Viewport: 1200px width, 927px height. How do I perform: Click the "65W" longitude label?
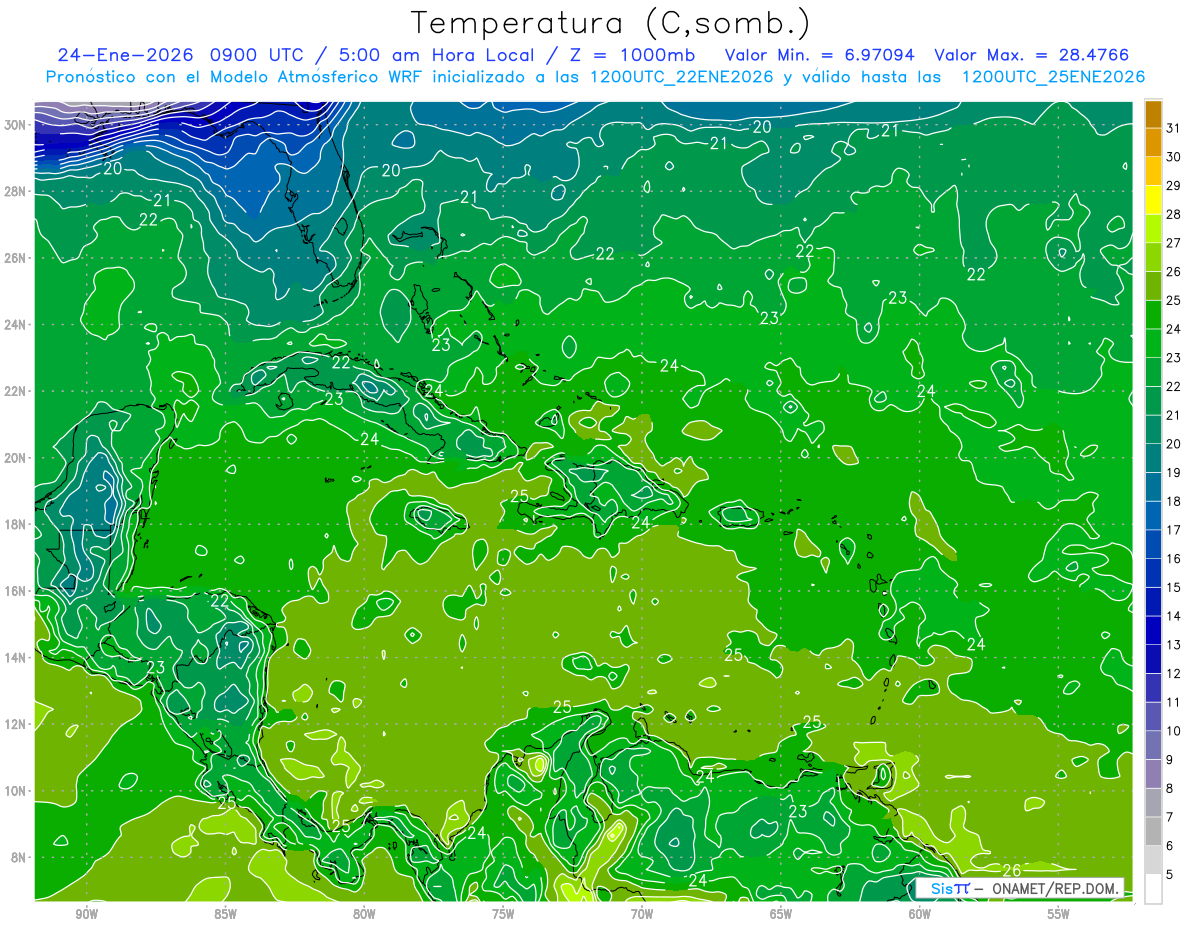point(781,914)
